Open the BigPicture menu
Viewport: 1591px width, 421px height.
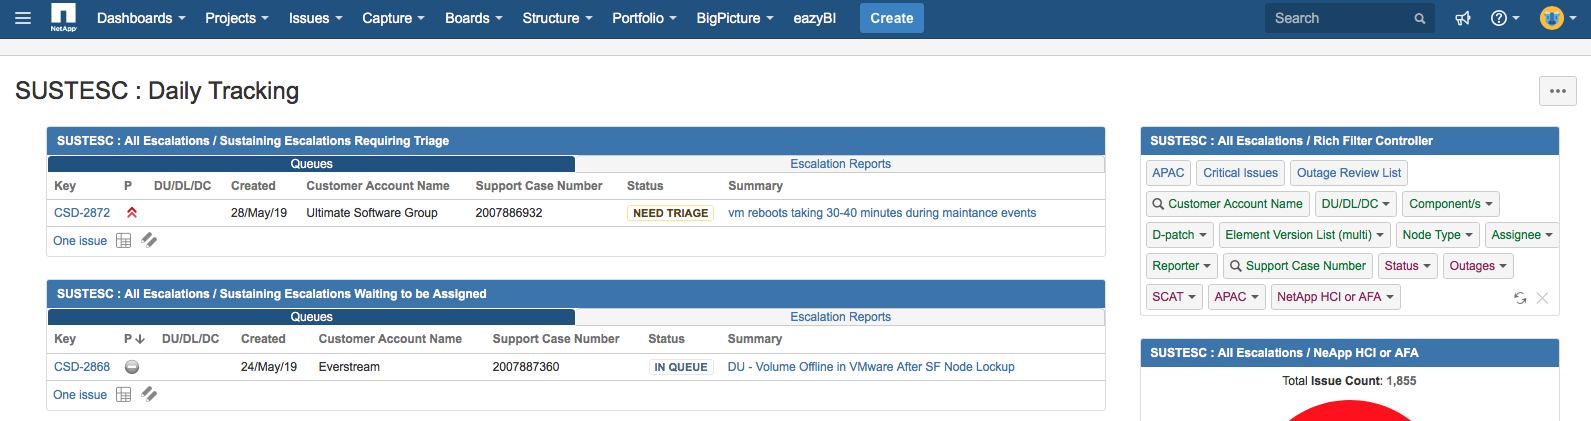tap(735, 18)
